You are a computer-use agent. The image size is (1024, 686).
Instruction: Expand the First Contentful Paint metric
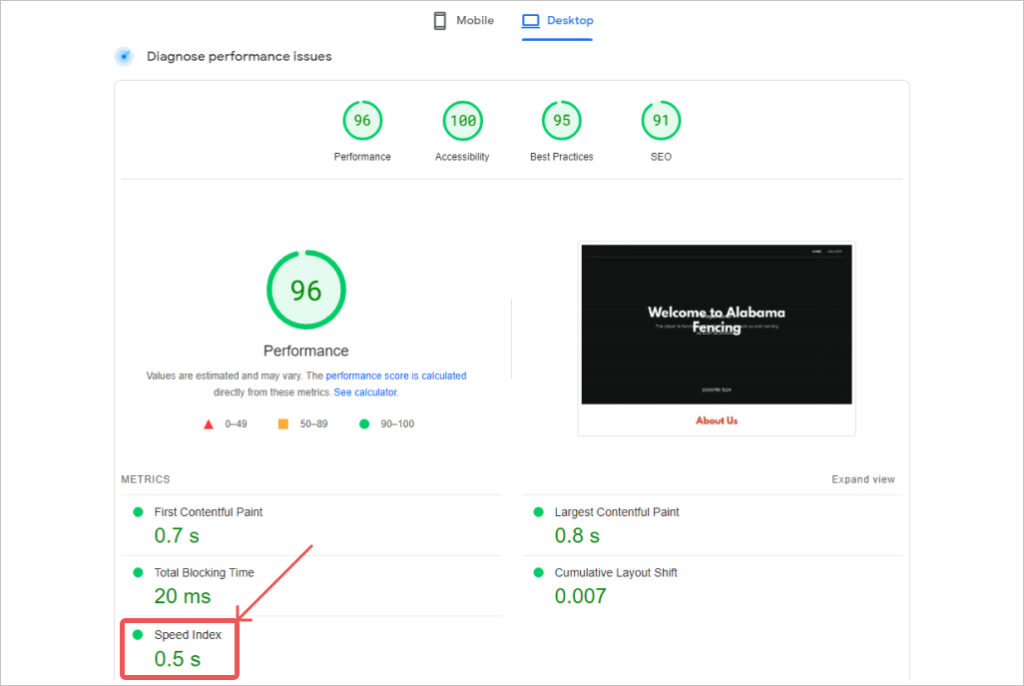[x=208, y=512]
